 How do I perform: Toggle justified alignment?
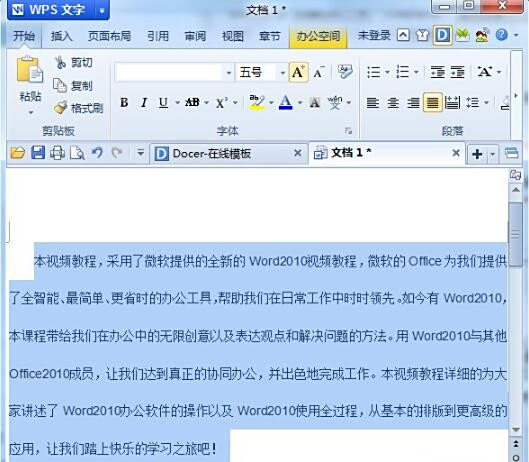click(433, 102)
